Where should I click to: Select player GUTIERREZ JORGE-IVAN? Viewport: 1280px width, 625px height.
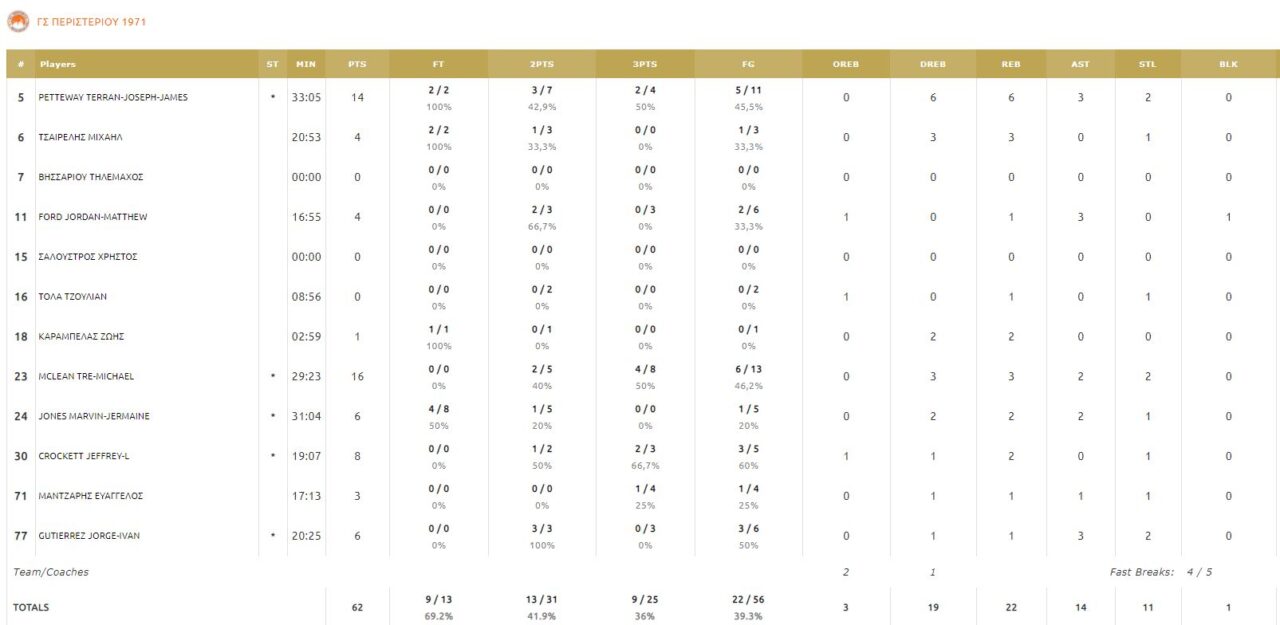tap(89, 536)
